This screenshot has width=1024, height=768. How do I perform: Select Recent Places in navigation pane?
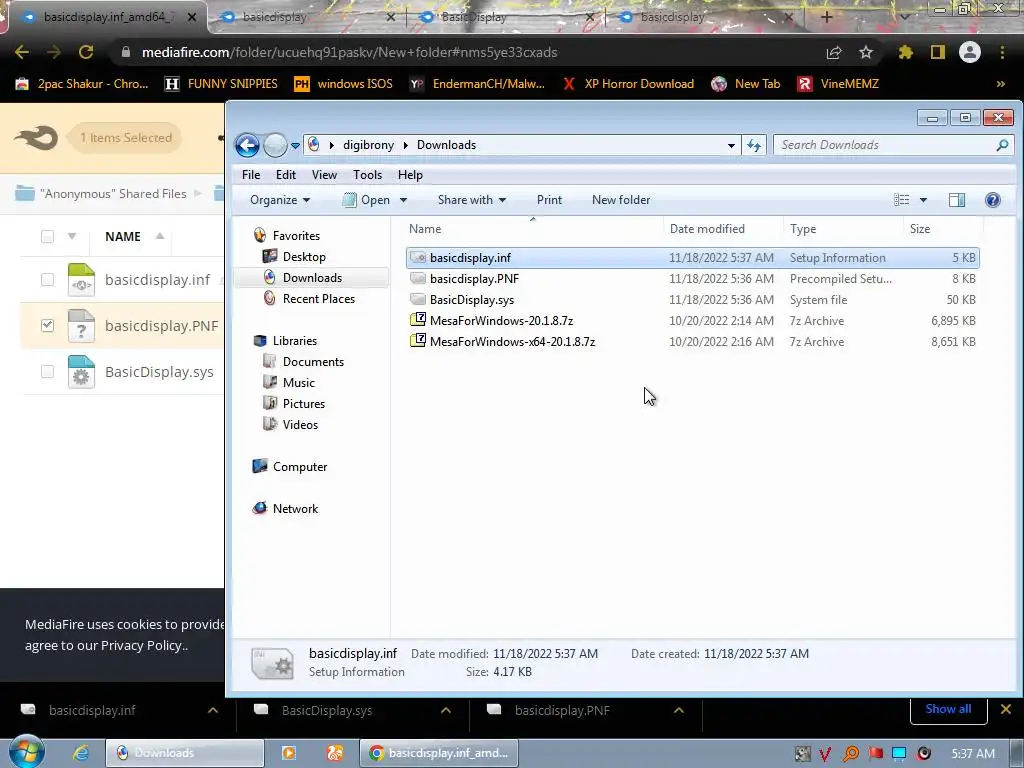(319, 298)
